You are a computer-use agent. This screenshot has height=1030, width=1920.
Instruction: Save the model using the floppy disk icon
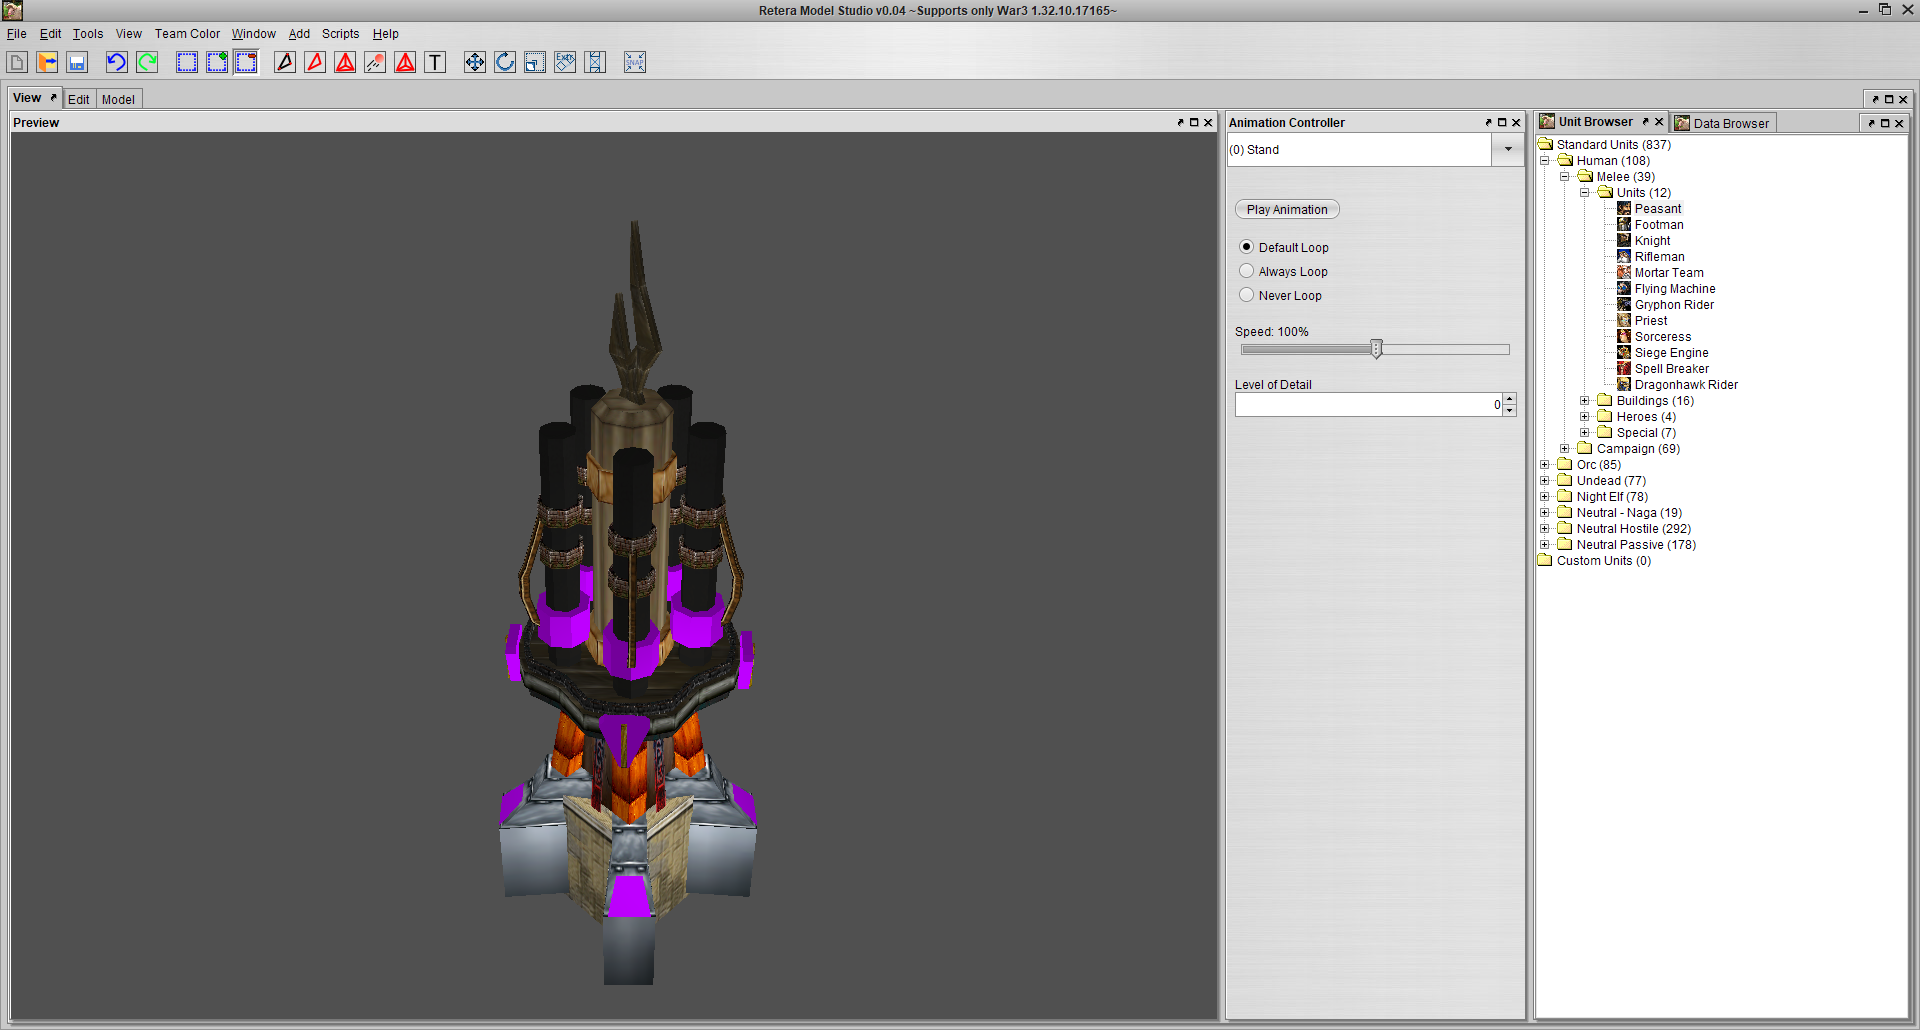point(77,62)
